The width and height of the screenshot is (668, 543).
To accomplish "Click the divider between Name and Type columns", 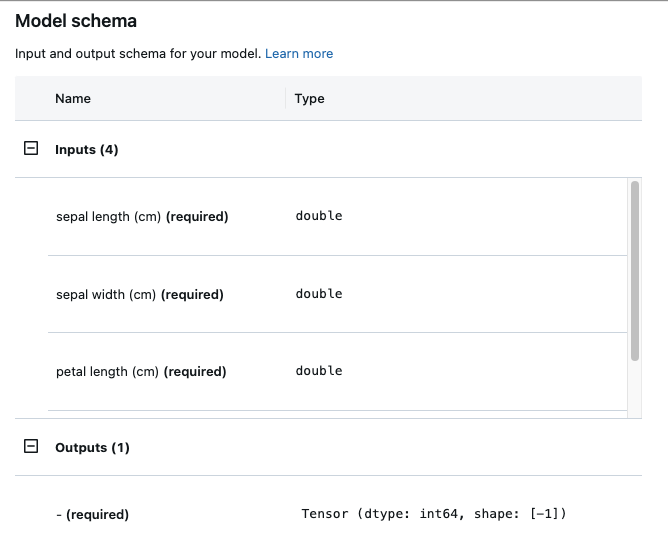I will click(x=286, y=99).
